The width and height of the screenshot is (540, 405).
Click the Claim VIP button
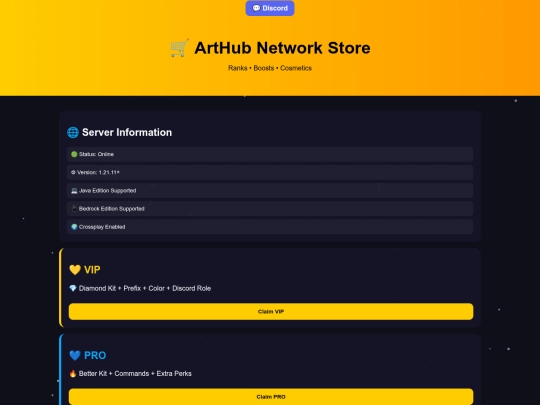(x=271, y=311)
